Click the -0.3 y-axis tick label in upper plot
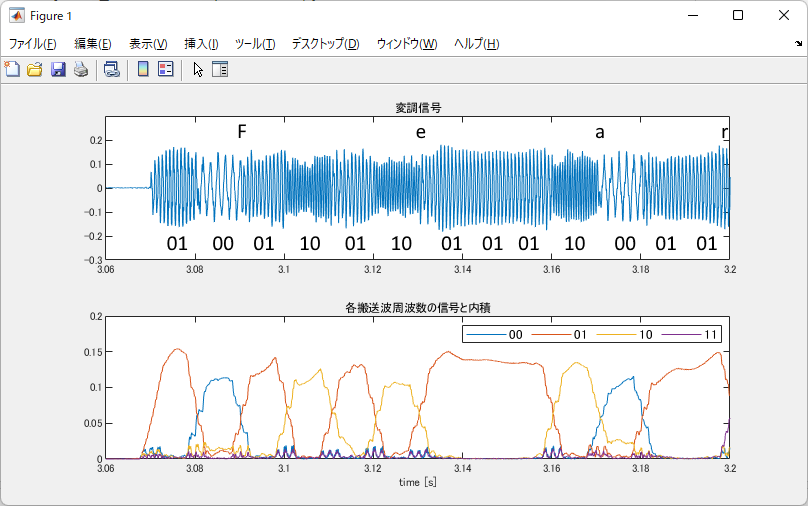Screen dimensions: 808x506 tap(93, 260)
